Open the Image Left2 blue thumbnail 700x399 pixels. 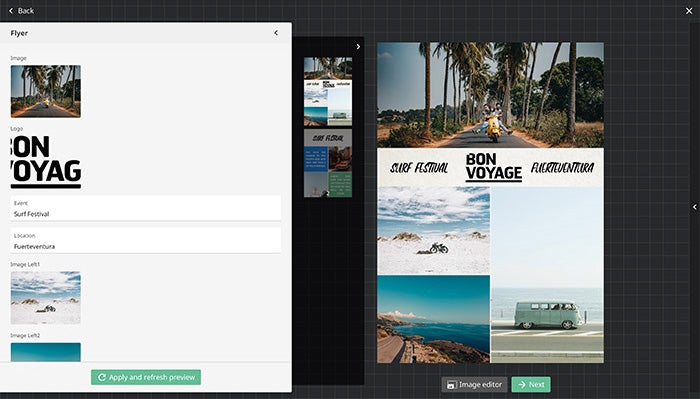[46, 352]
